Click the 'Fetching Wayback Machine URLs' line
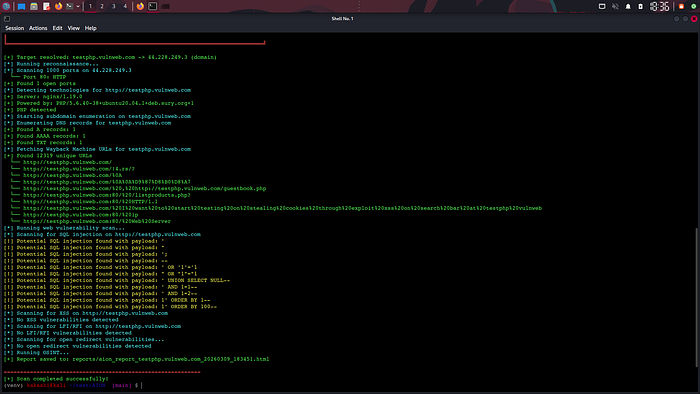Viewport: 700px width, 394px height. point(97,149)
